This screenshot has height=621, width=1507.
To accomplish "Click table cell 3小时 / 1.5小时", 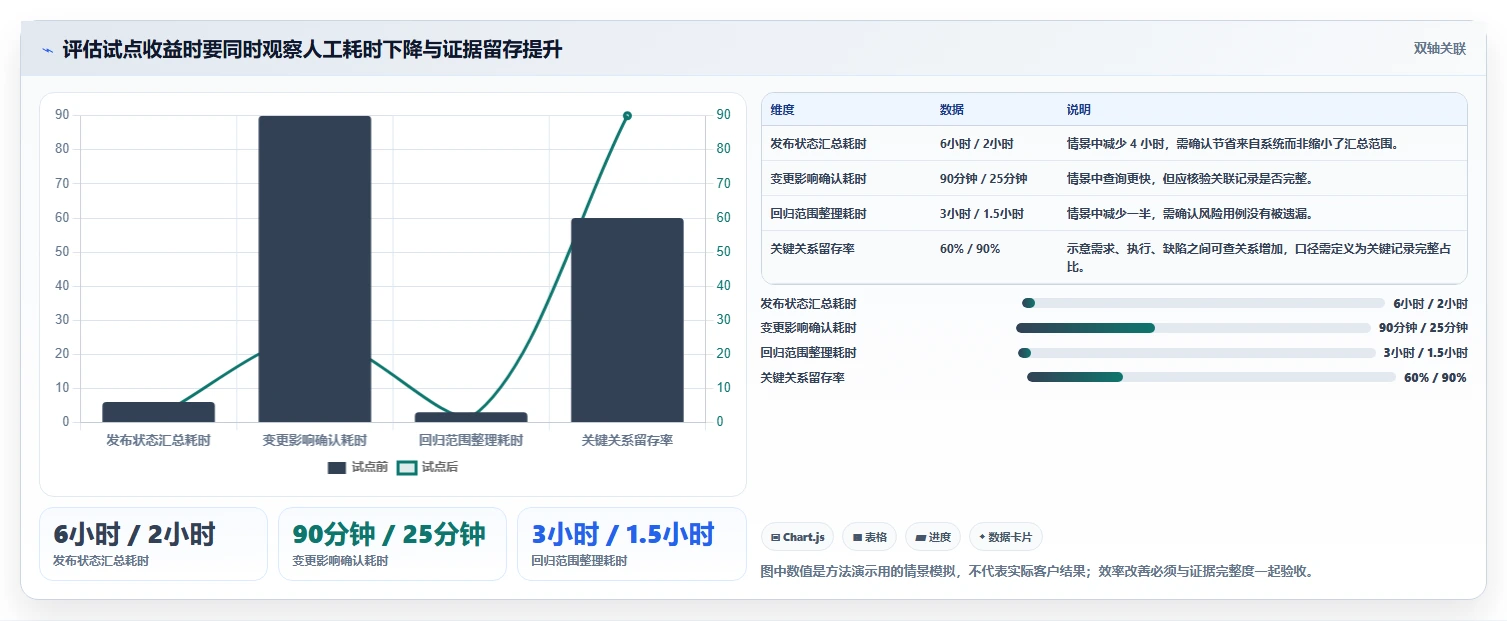I will [982, 214].
